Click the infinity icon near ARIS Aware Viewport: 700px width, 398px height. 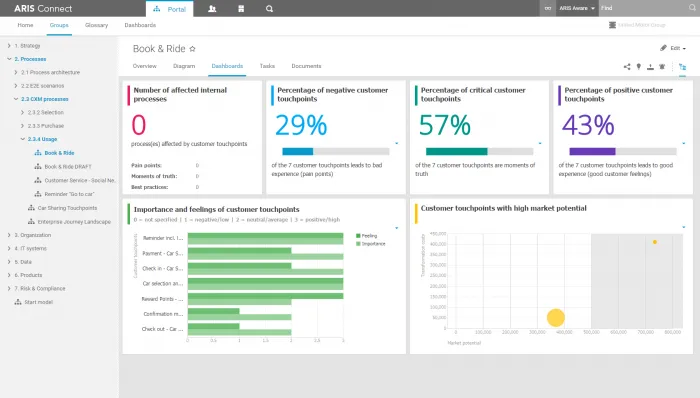548,8
